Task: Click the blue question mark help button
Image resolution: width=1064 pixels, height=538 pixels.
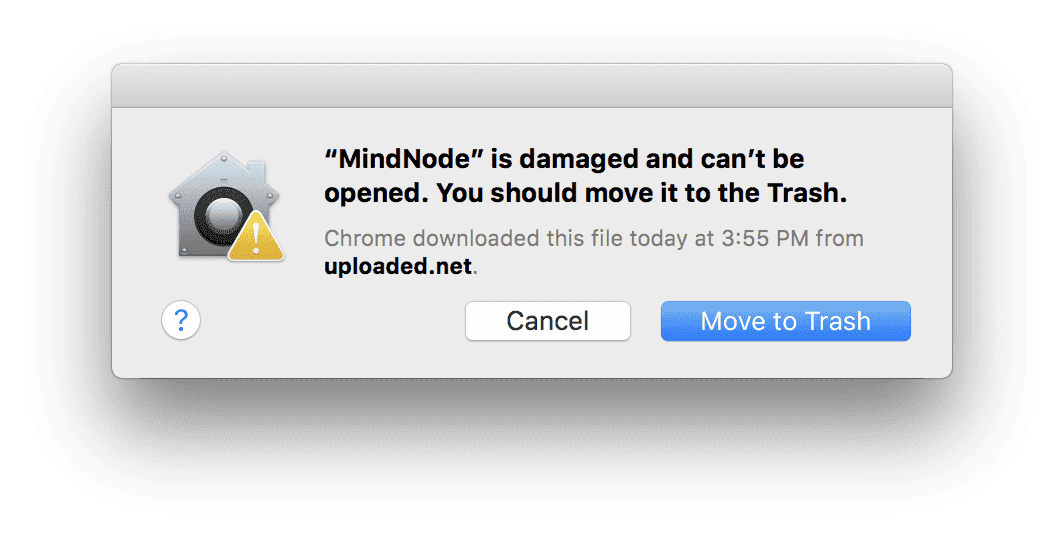Action: pos(181,320)
